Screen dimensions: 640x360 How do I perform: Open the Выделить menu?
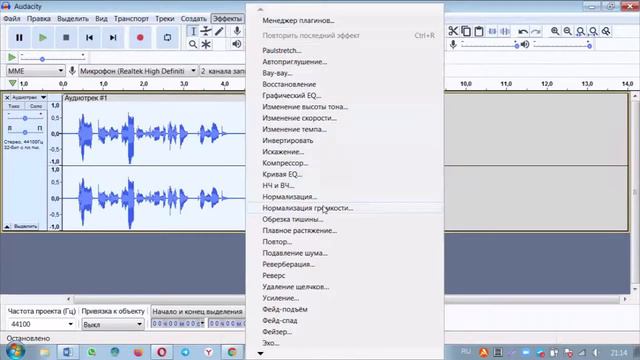(x=73, y=19)
